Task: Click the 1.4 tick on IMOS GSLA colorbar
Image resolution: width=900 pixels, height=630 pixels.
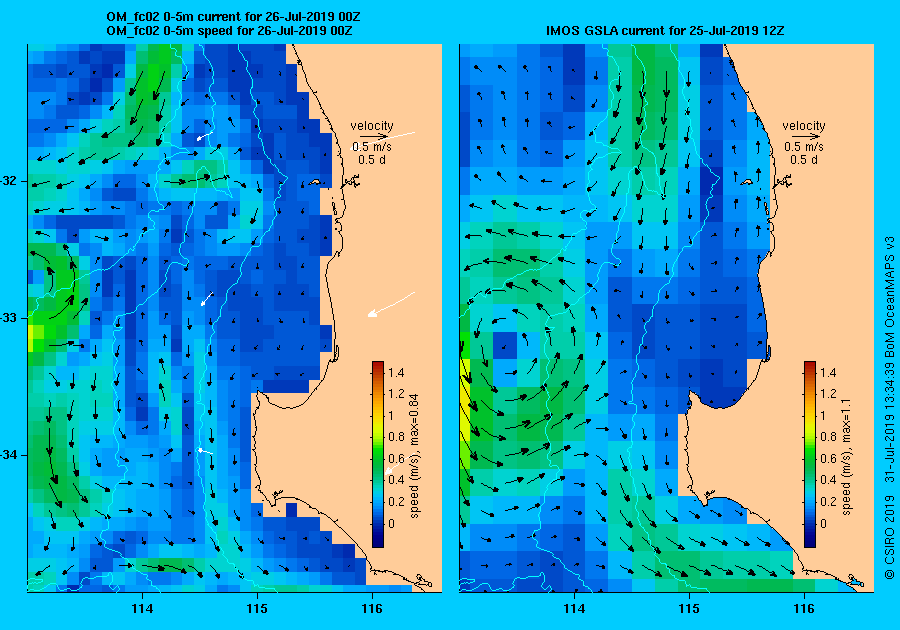Action: 828,372
